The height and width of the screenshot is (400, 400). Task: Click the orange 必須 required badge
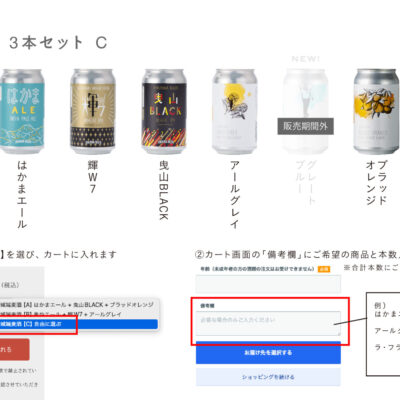pos(324,269)
